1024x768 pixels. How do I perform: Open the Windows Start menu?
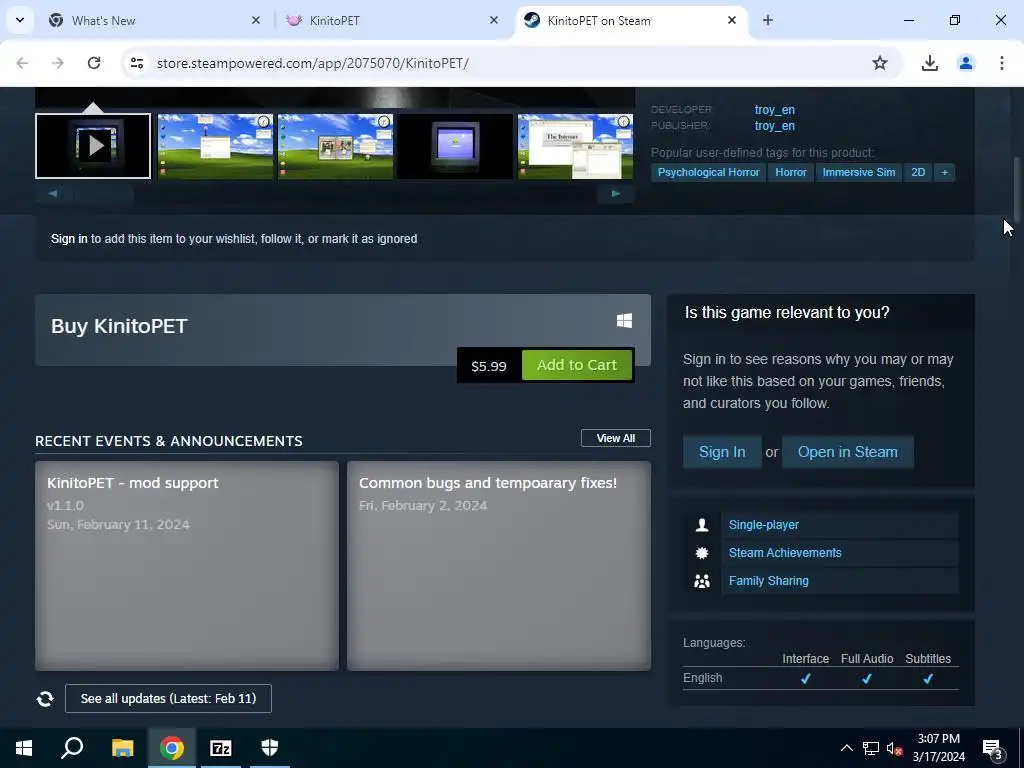point(24,748)
